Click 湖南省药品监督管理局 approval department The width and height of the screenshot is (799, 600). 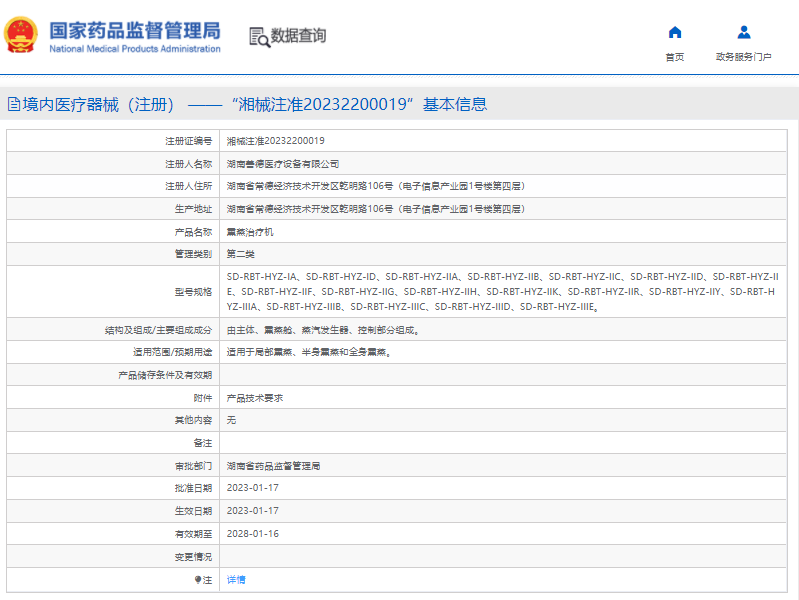(x=273, y=466)
